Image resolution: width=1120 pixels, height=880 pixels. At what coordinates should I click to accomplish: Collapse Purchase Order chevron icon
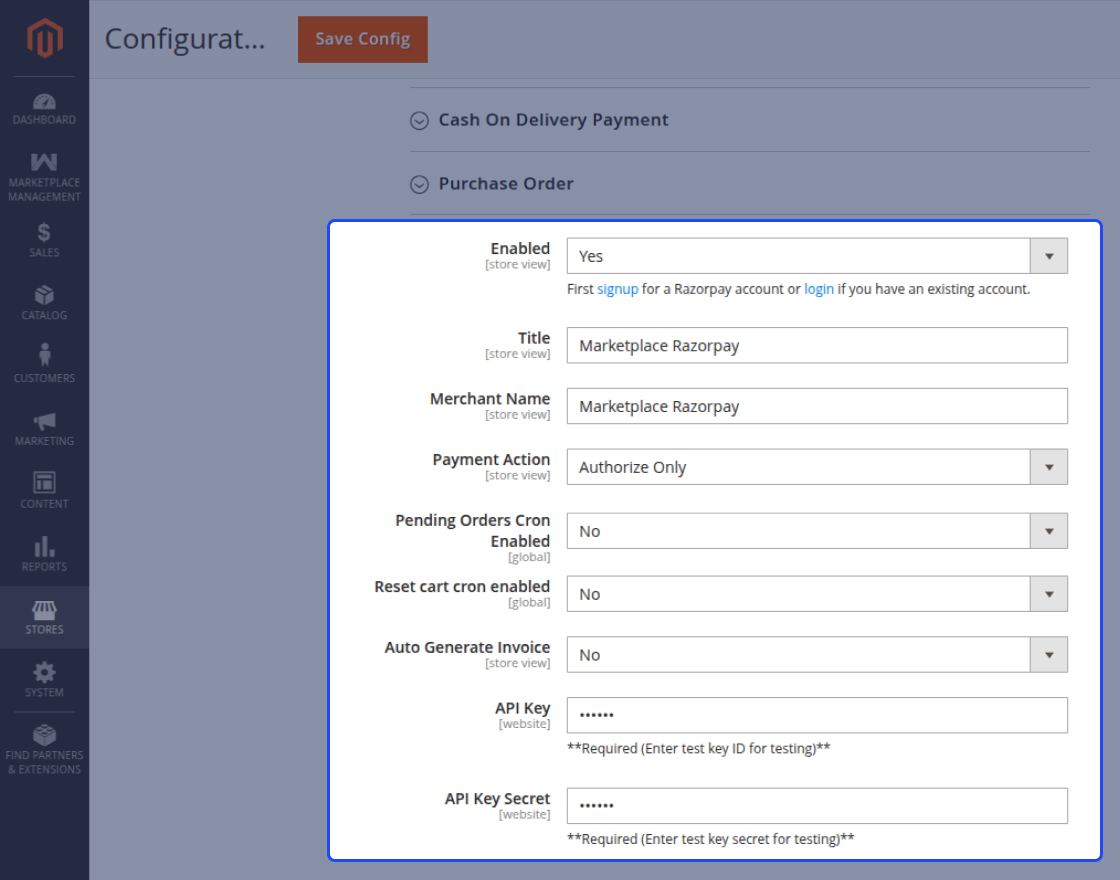[x=419, y=184]
